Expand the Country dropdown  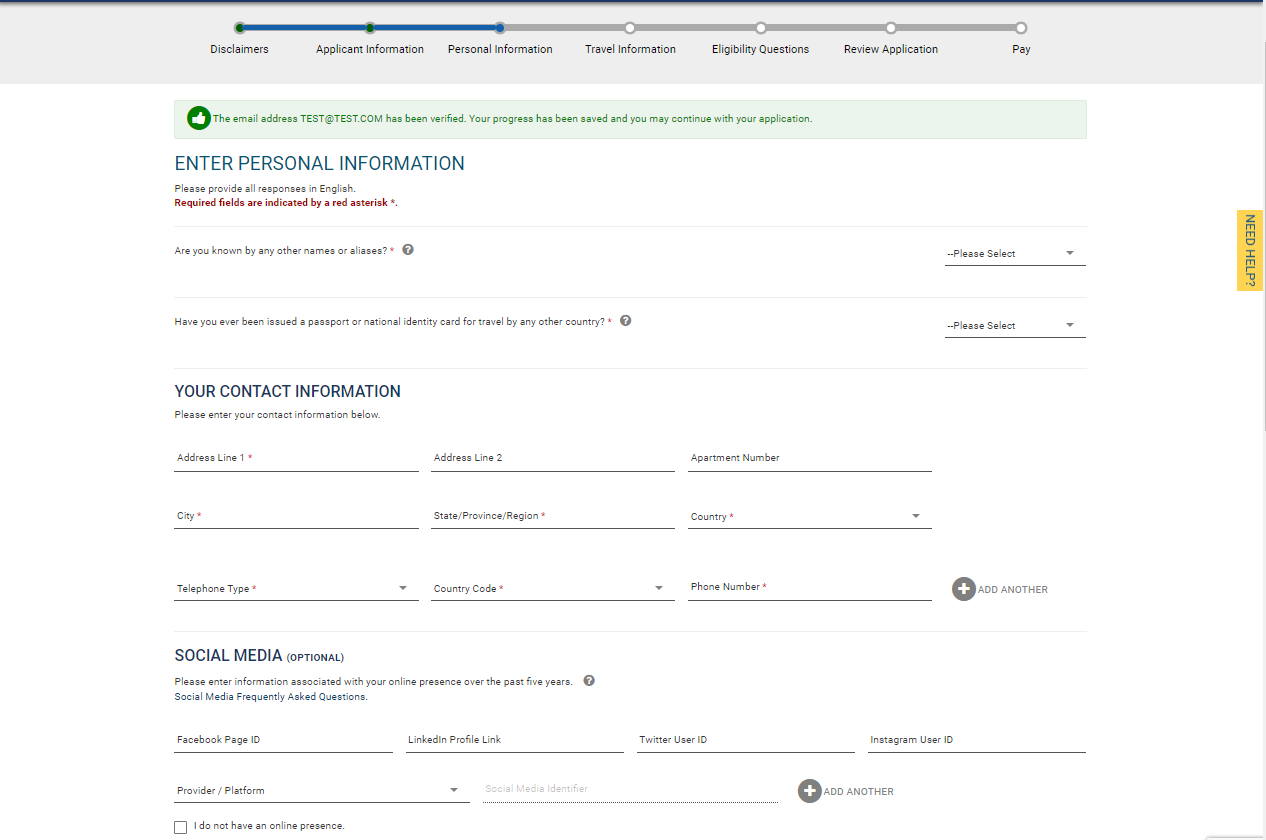(x=808, y=517)
